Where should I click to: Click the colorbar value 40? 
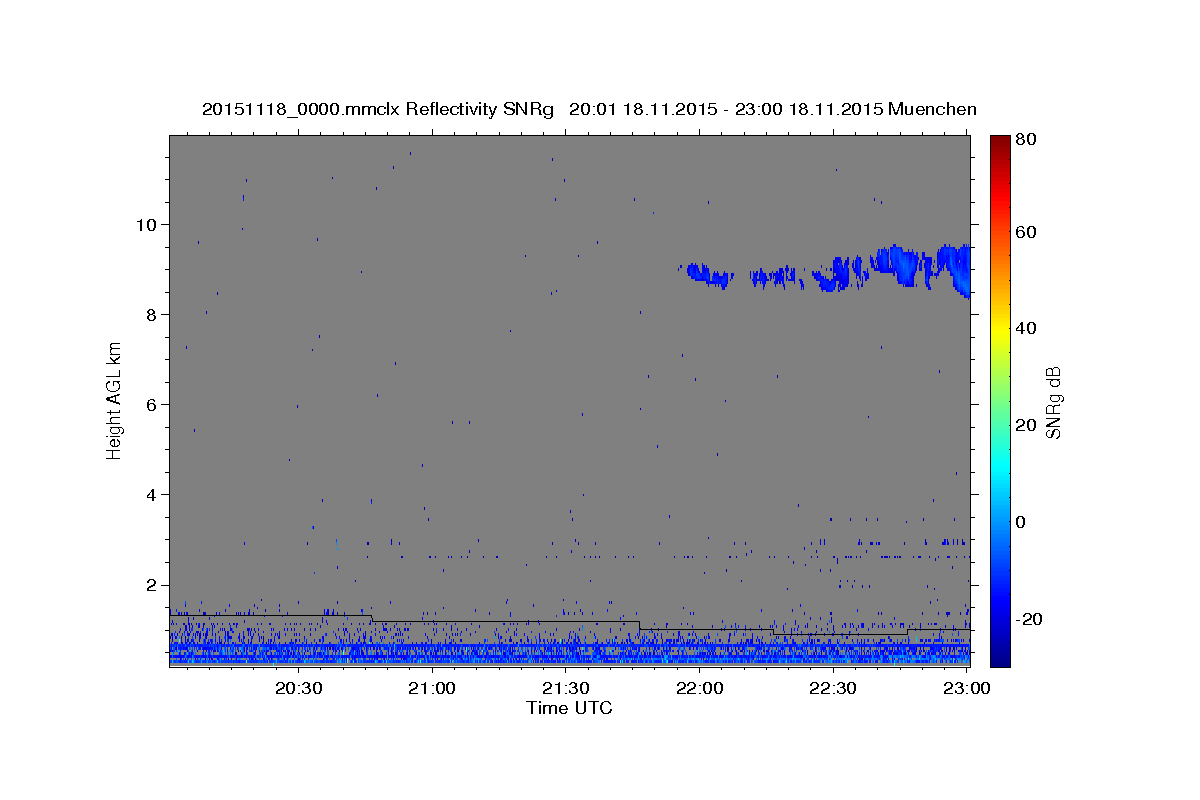click(x=1027, y=328)
